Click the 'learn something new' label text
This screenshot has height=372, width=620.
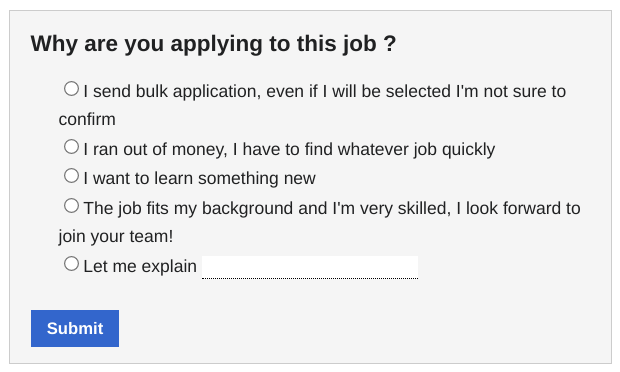coord(199,178)
